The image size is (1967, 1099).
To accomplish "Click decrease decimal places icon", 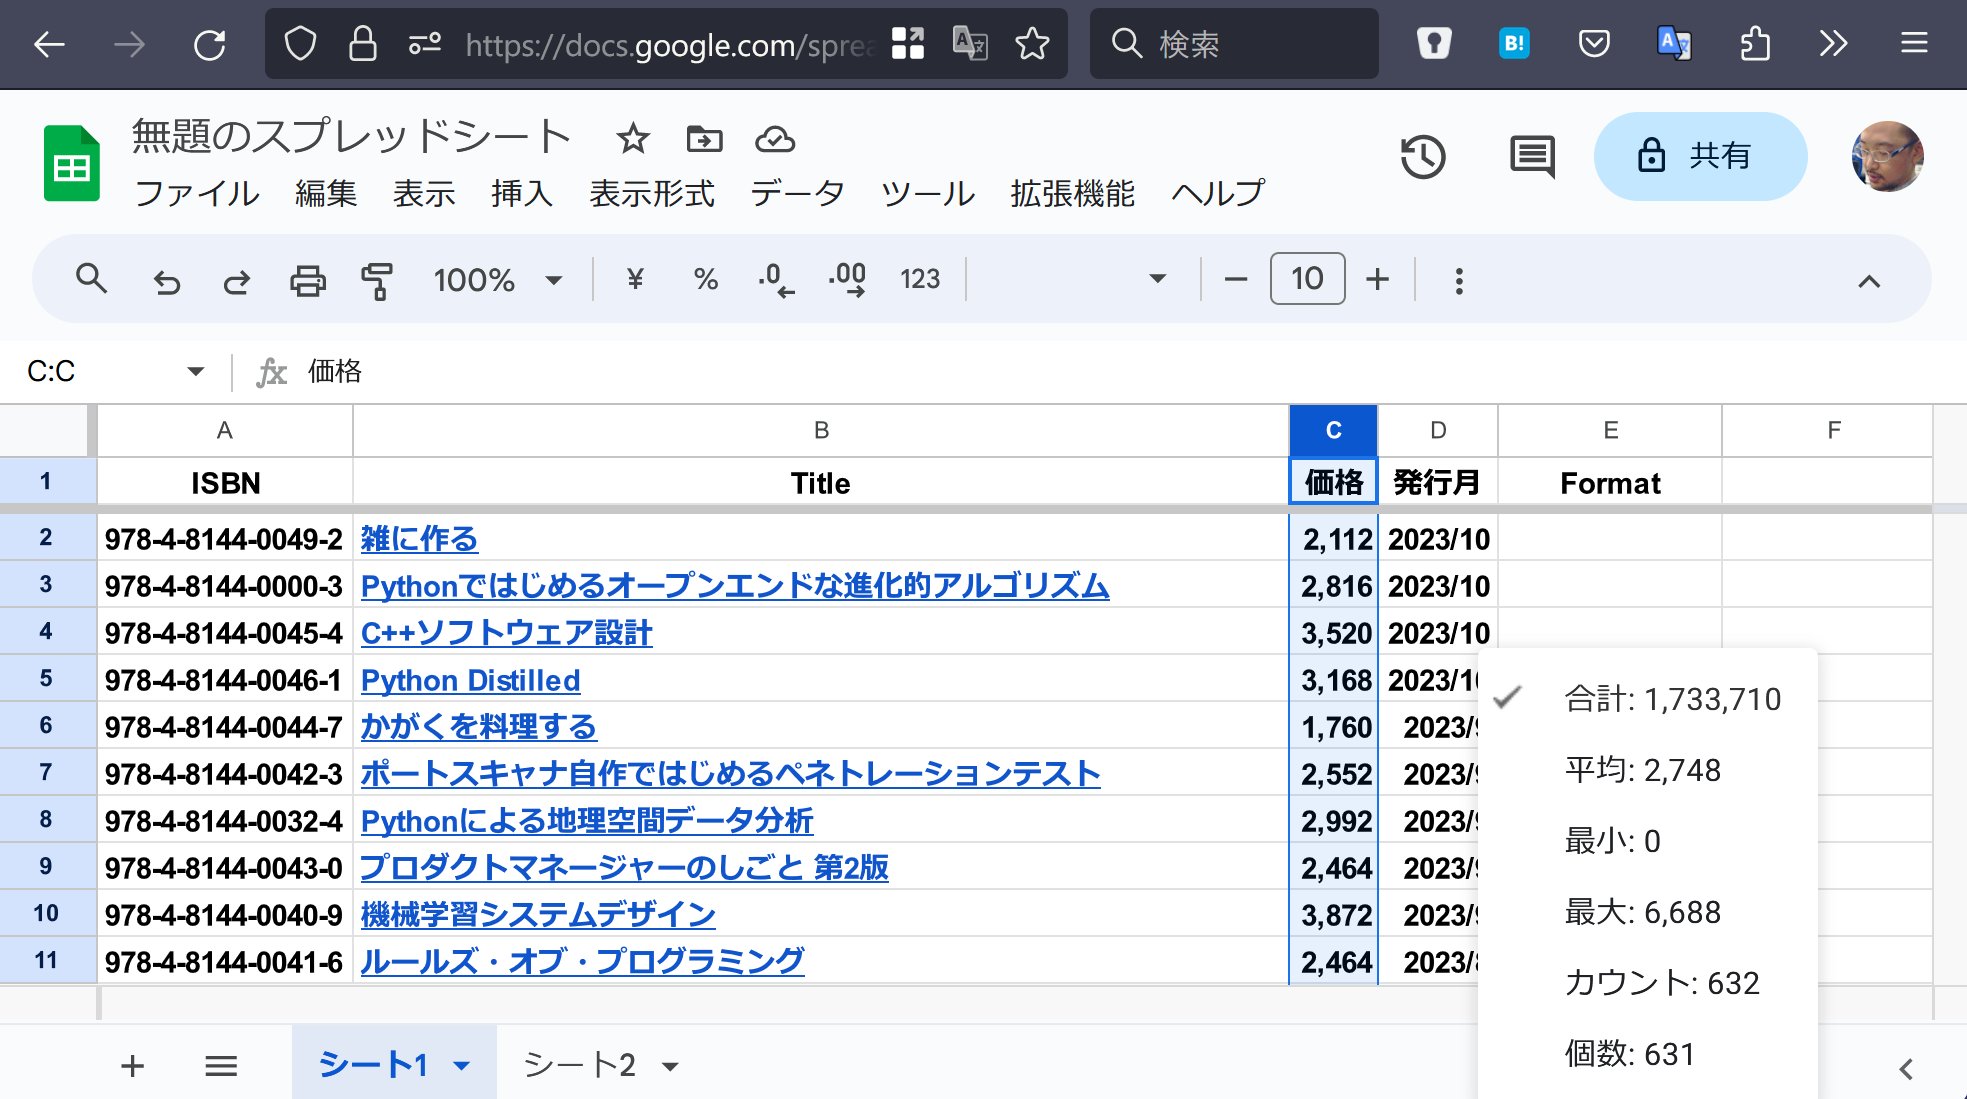I will 776,279.
